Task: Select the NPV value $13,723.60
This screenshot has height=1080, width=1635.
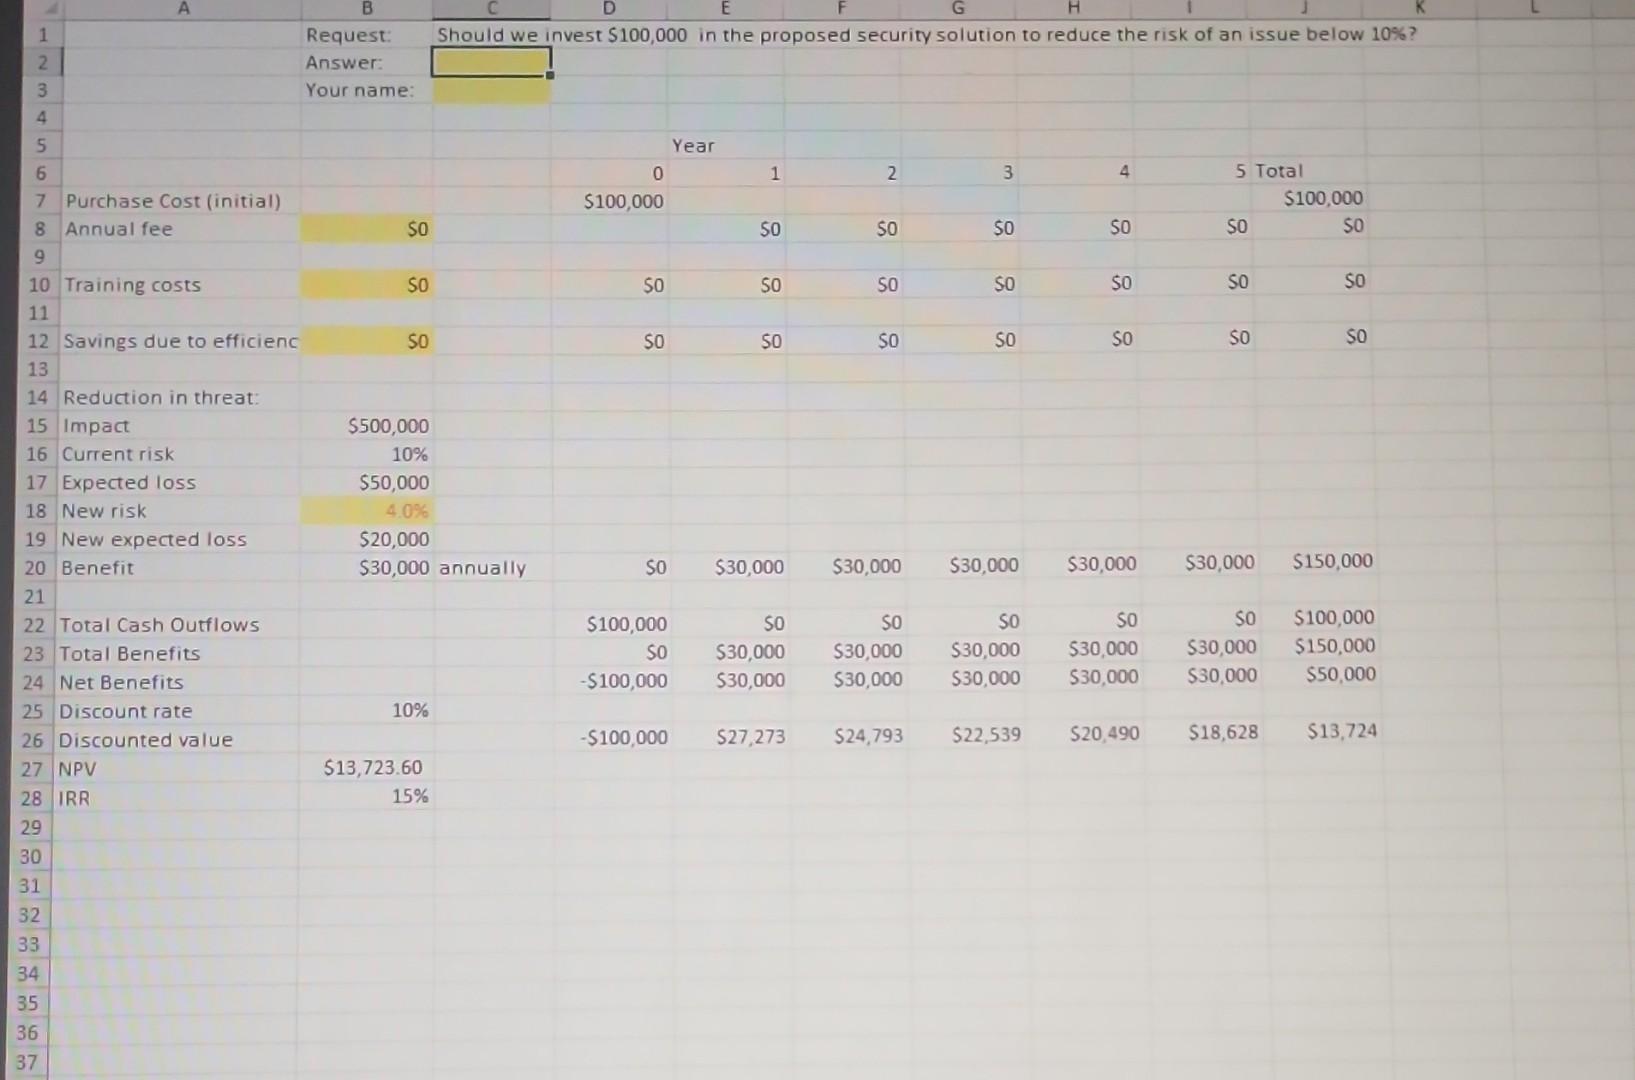Action: coord(374,767)
